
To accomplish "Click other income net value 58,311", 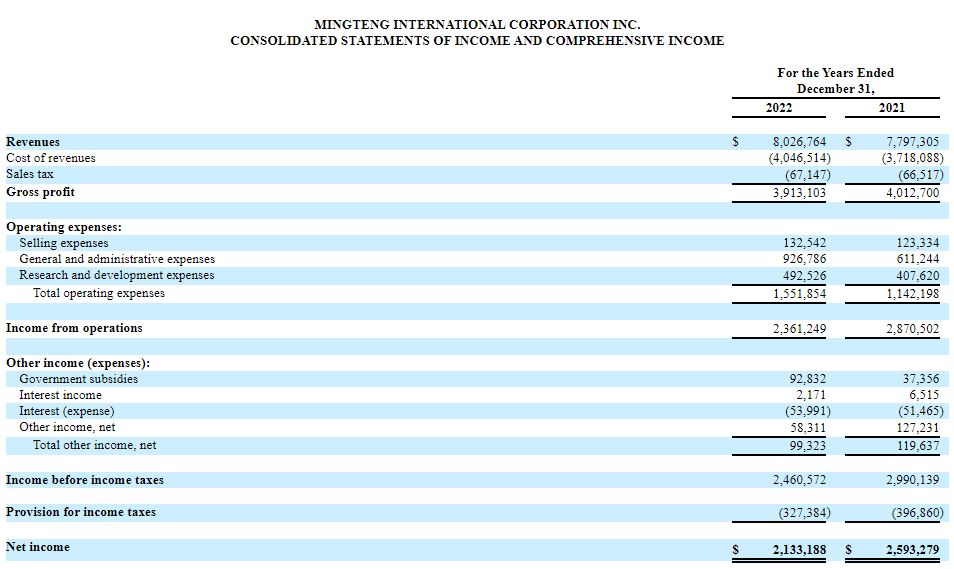I will coord(808,428).
